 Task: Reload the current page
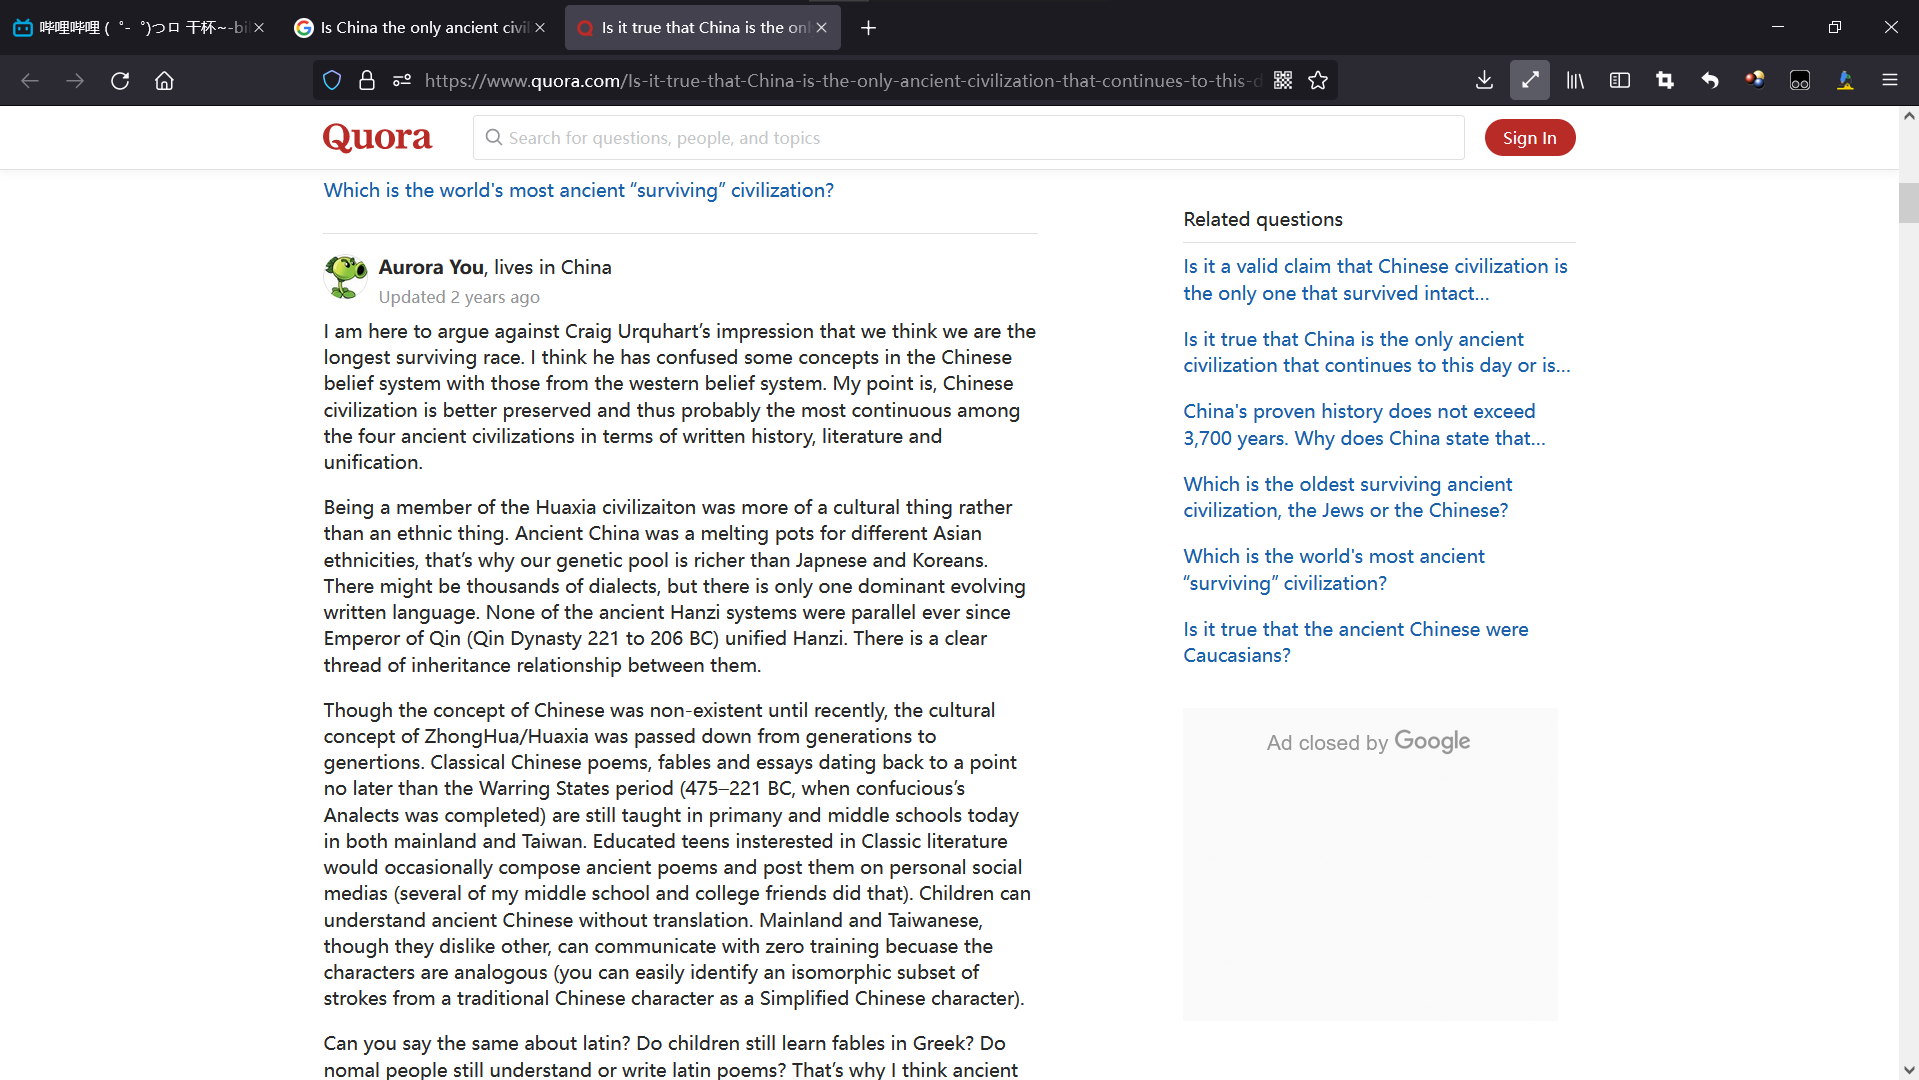pyautogui.click(x=120, y=81)
